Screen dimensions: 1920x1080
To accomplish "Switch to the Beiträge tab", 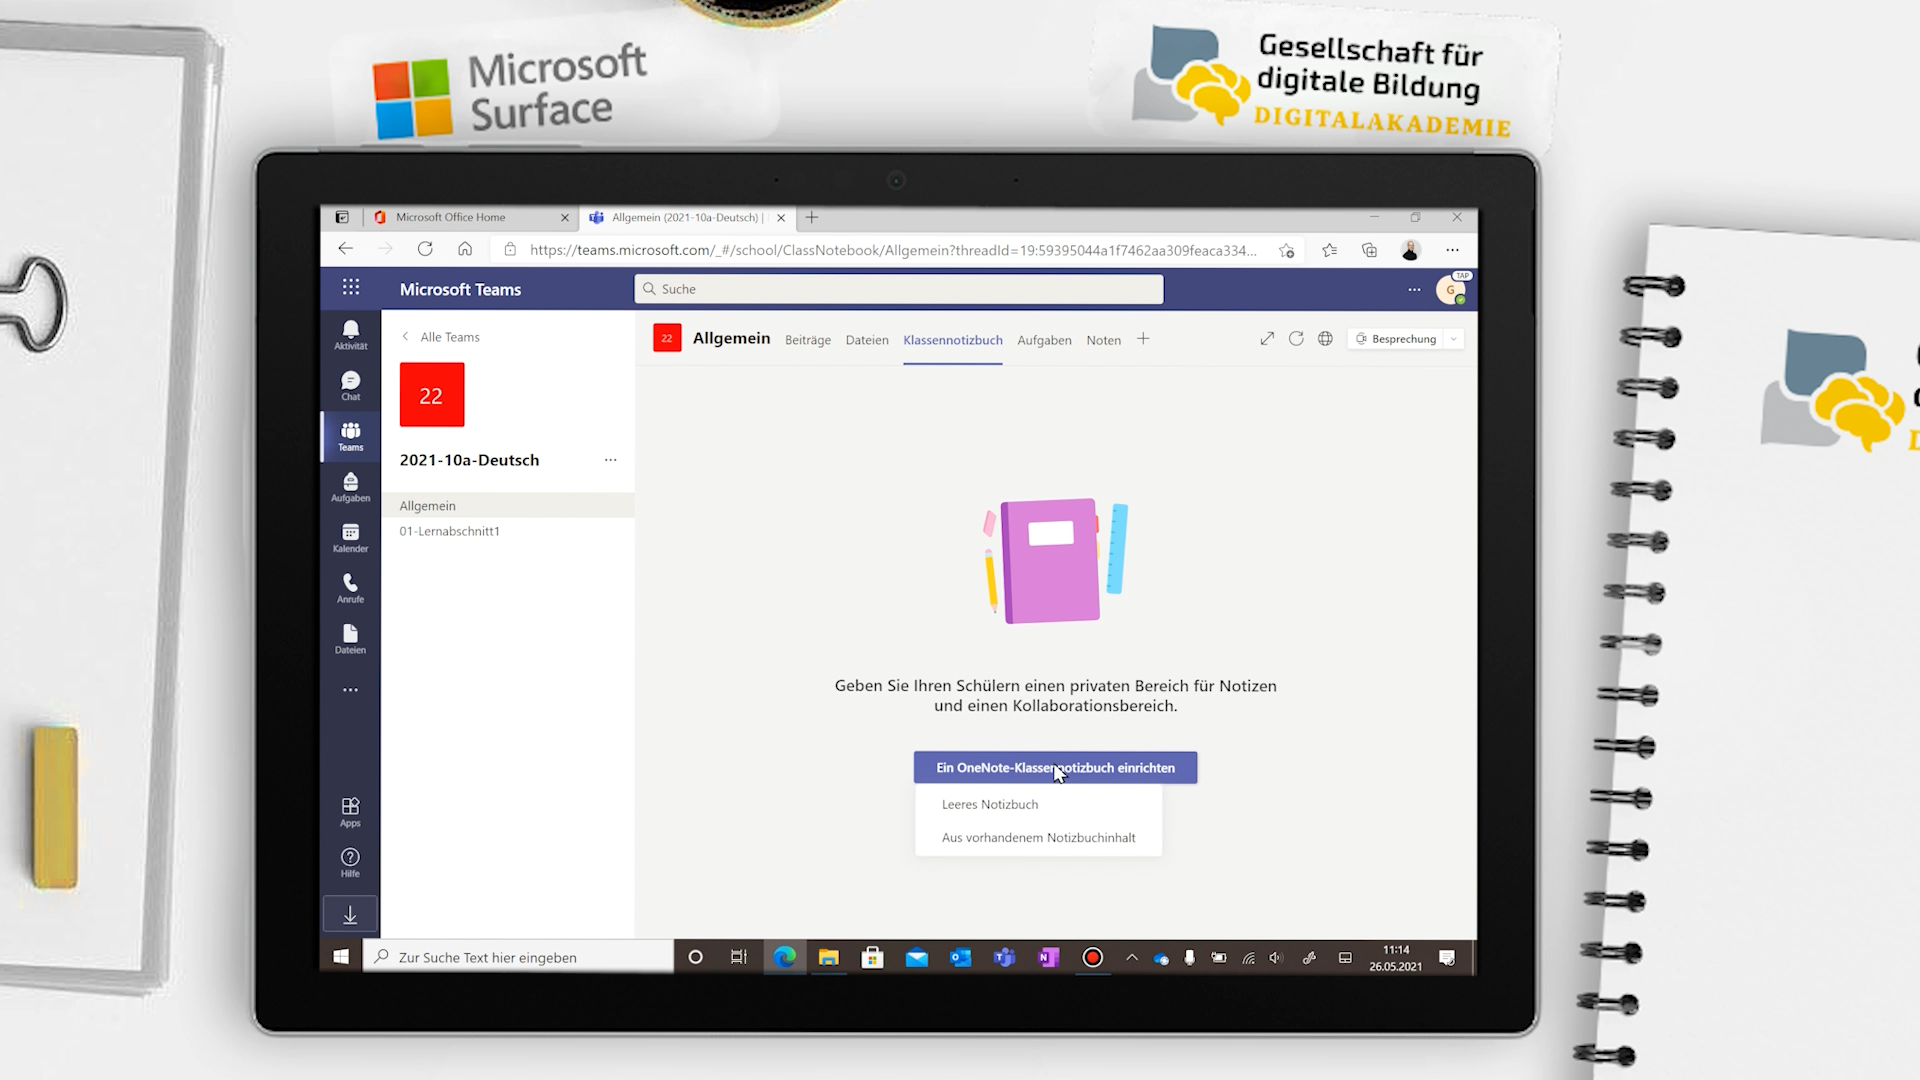I will tap(808, 340).
